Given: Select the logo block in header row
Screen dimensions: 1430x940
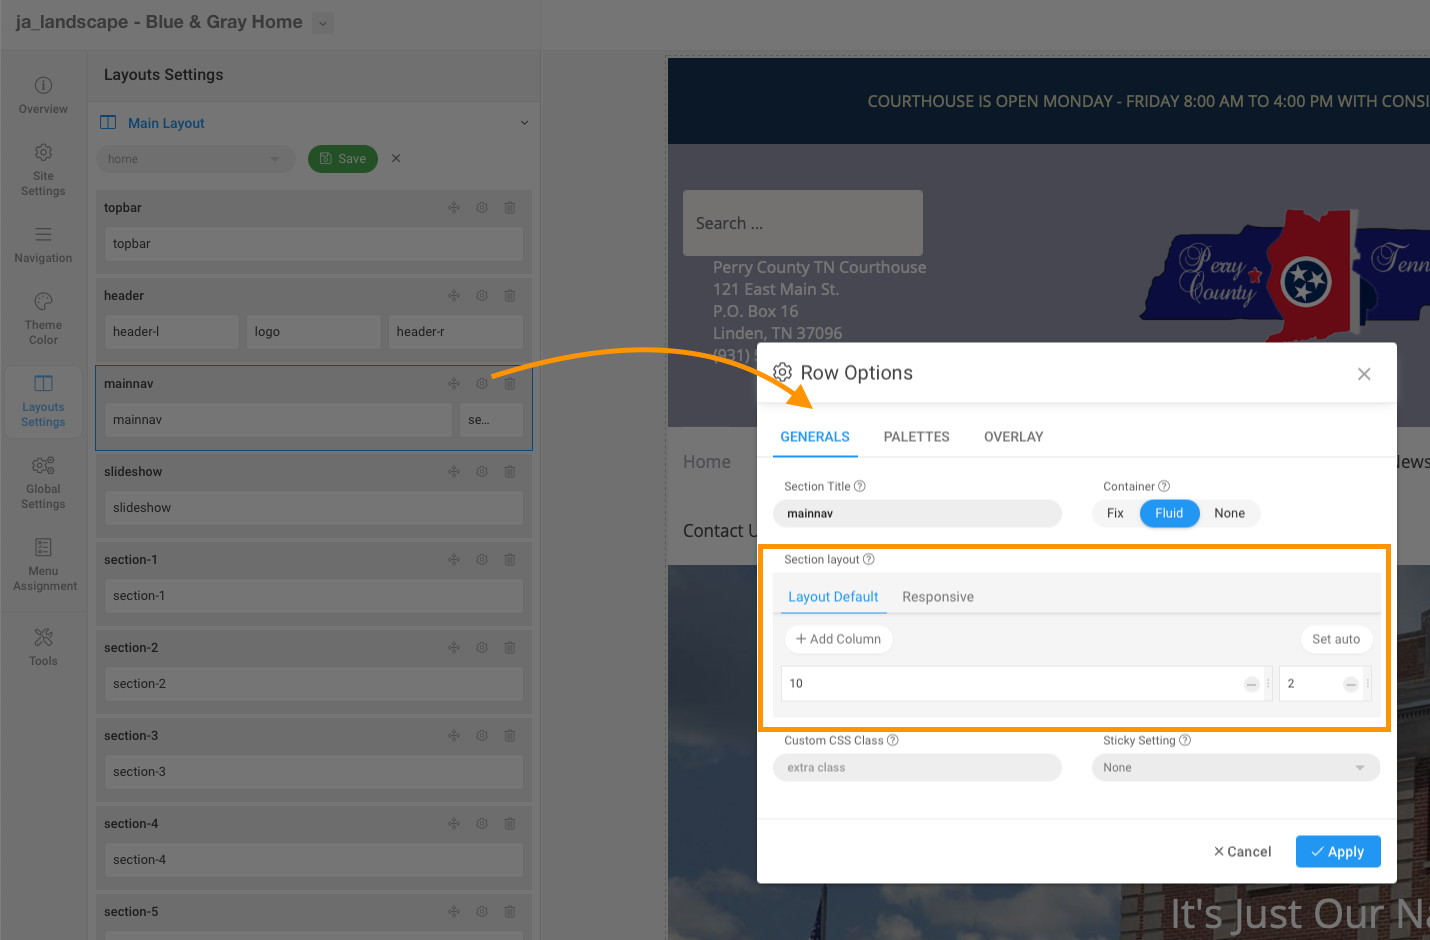Looking at the screenshot, I should pyautogui.click(x=314, y=332).
